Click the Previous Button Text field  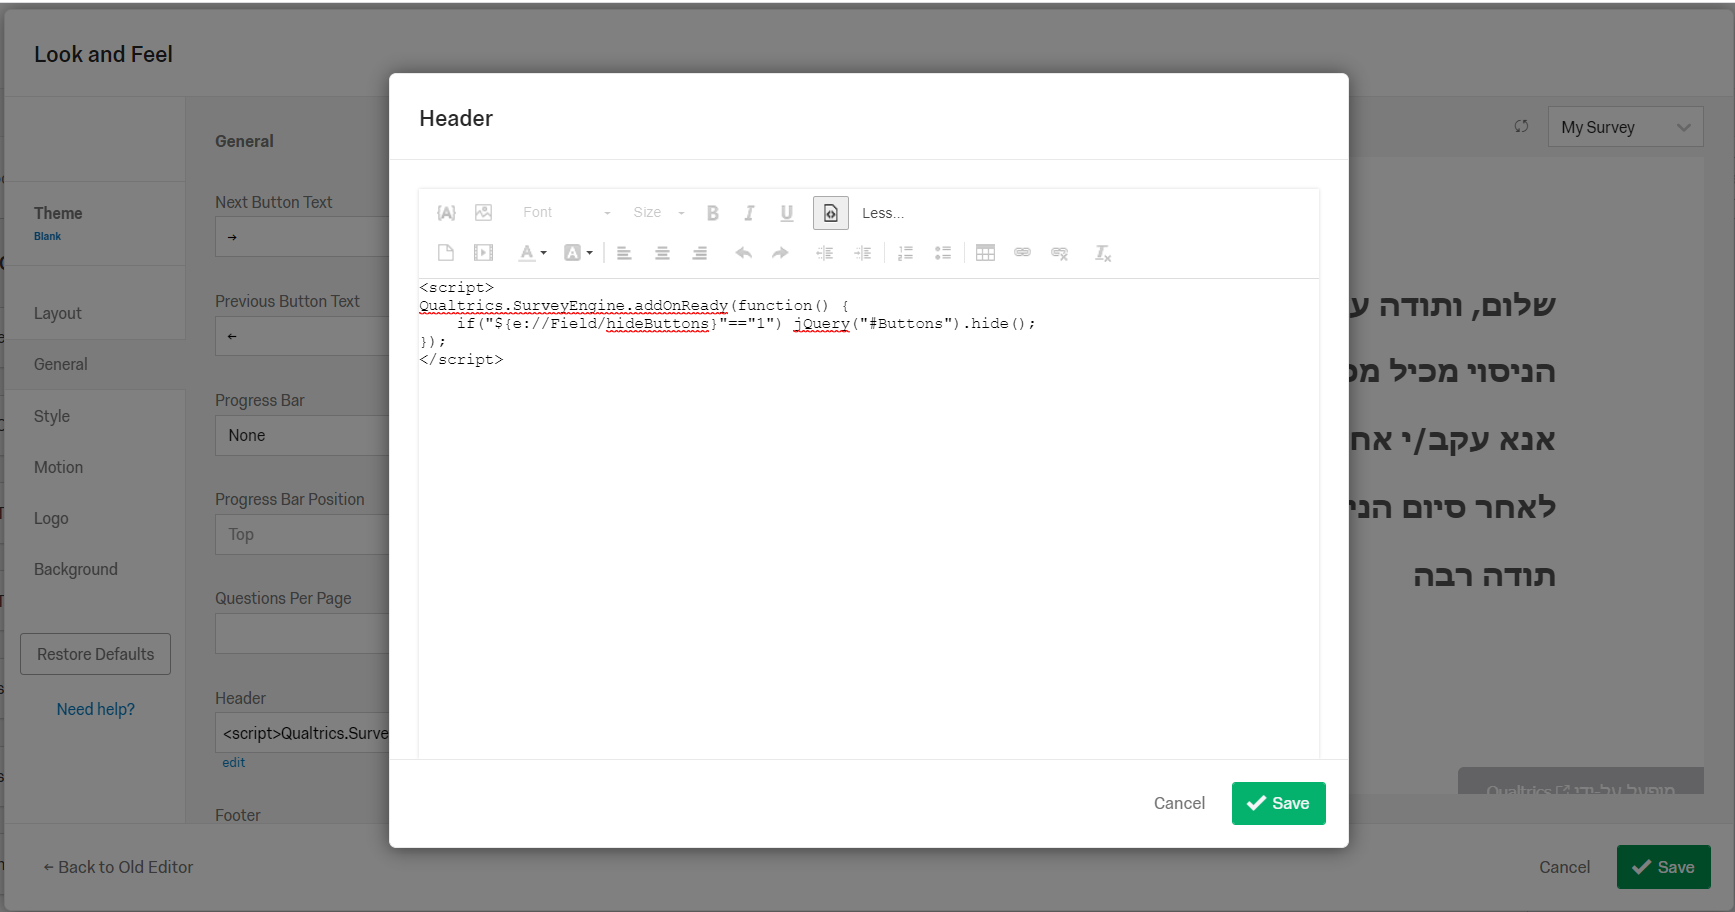(302, 336)
